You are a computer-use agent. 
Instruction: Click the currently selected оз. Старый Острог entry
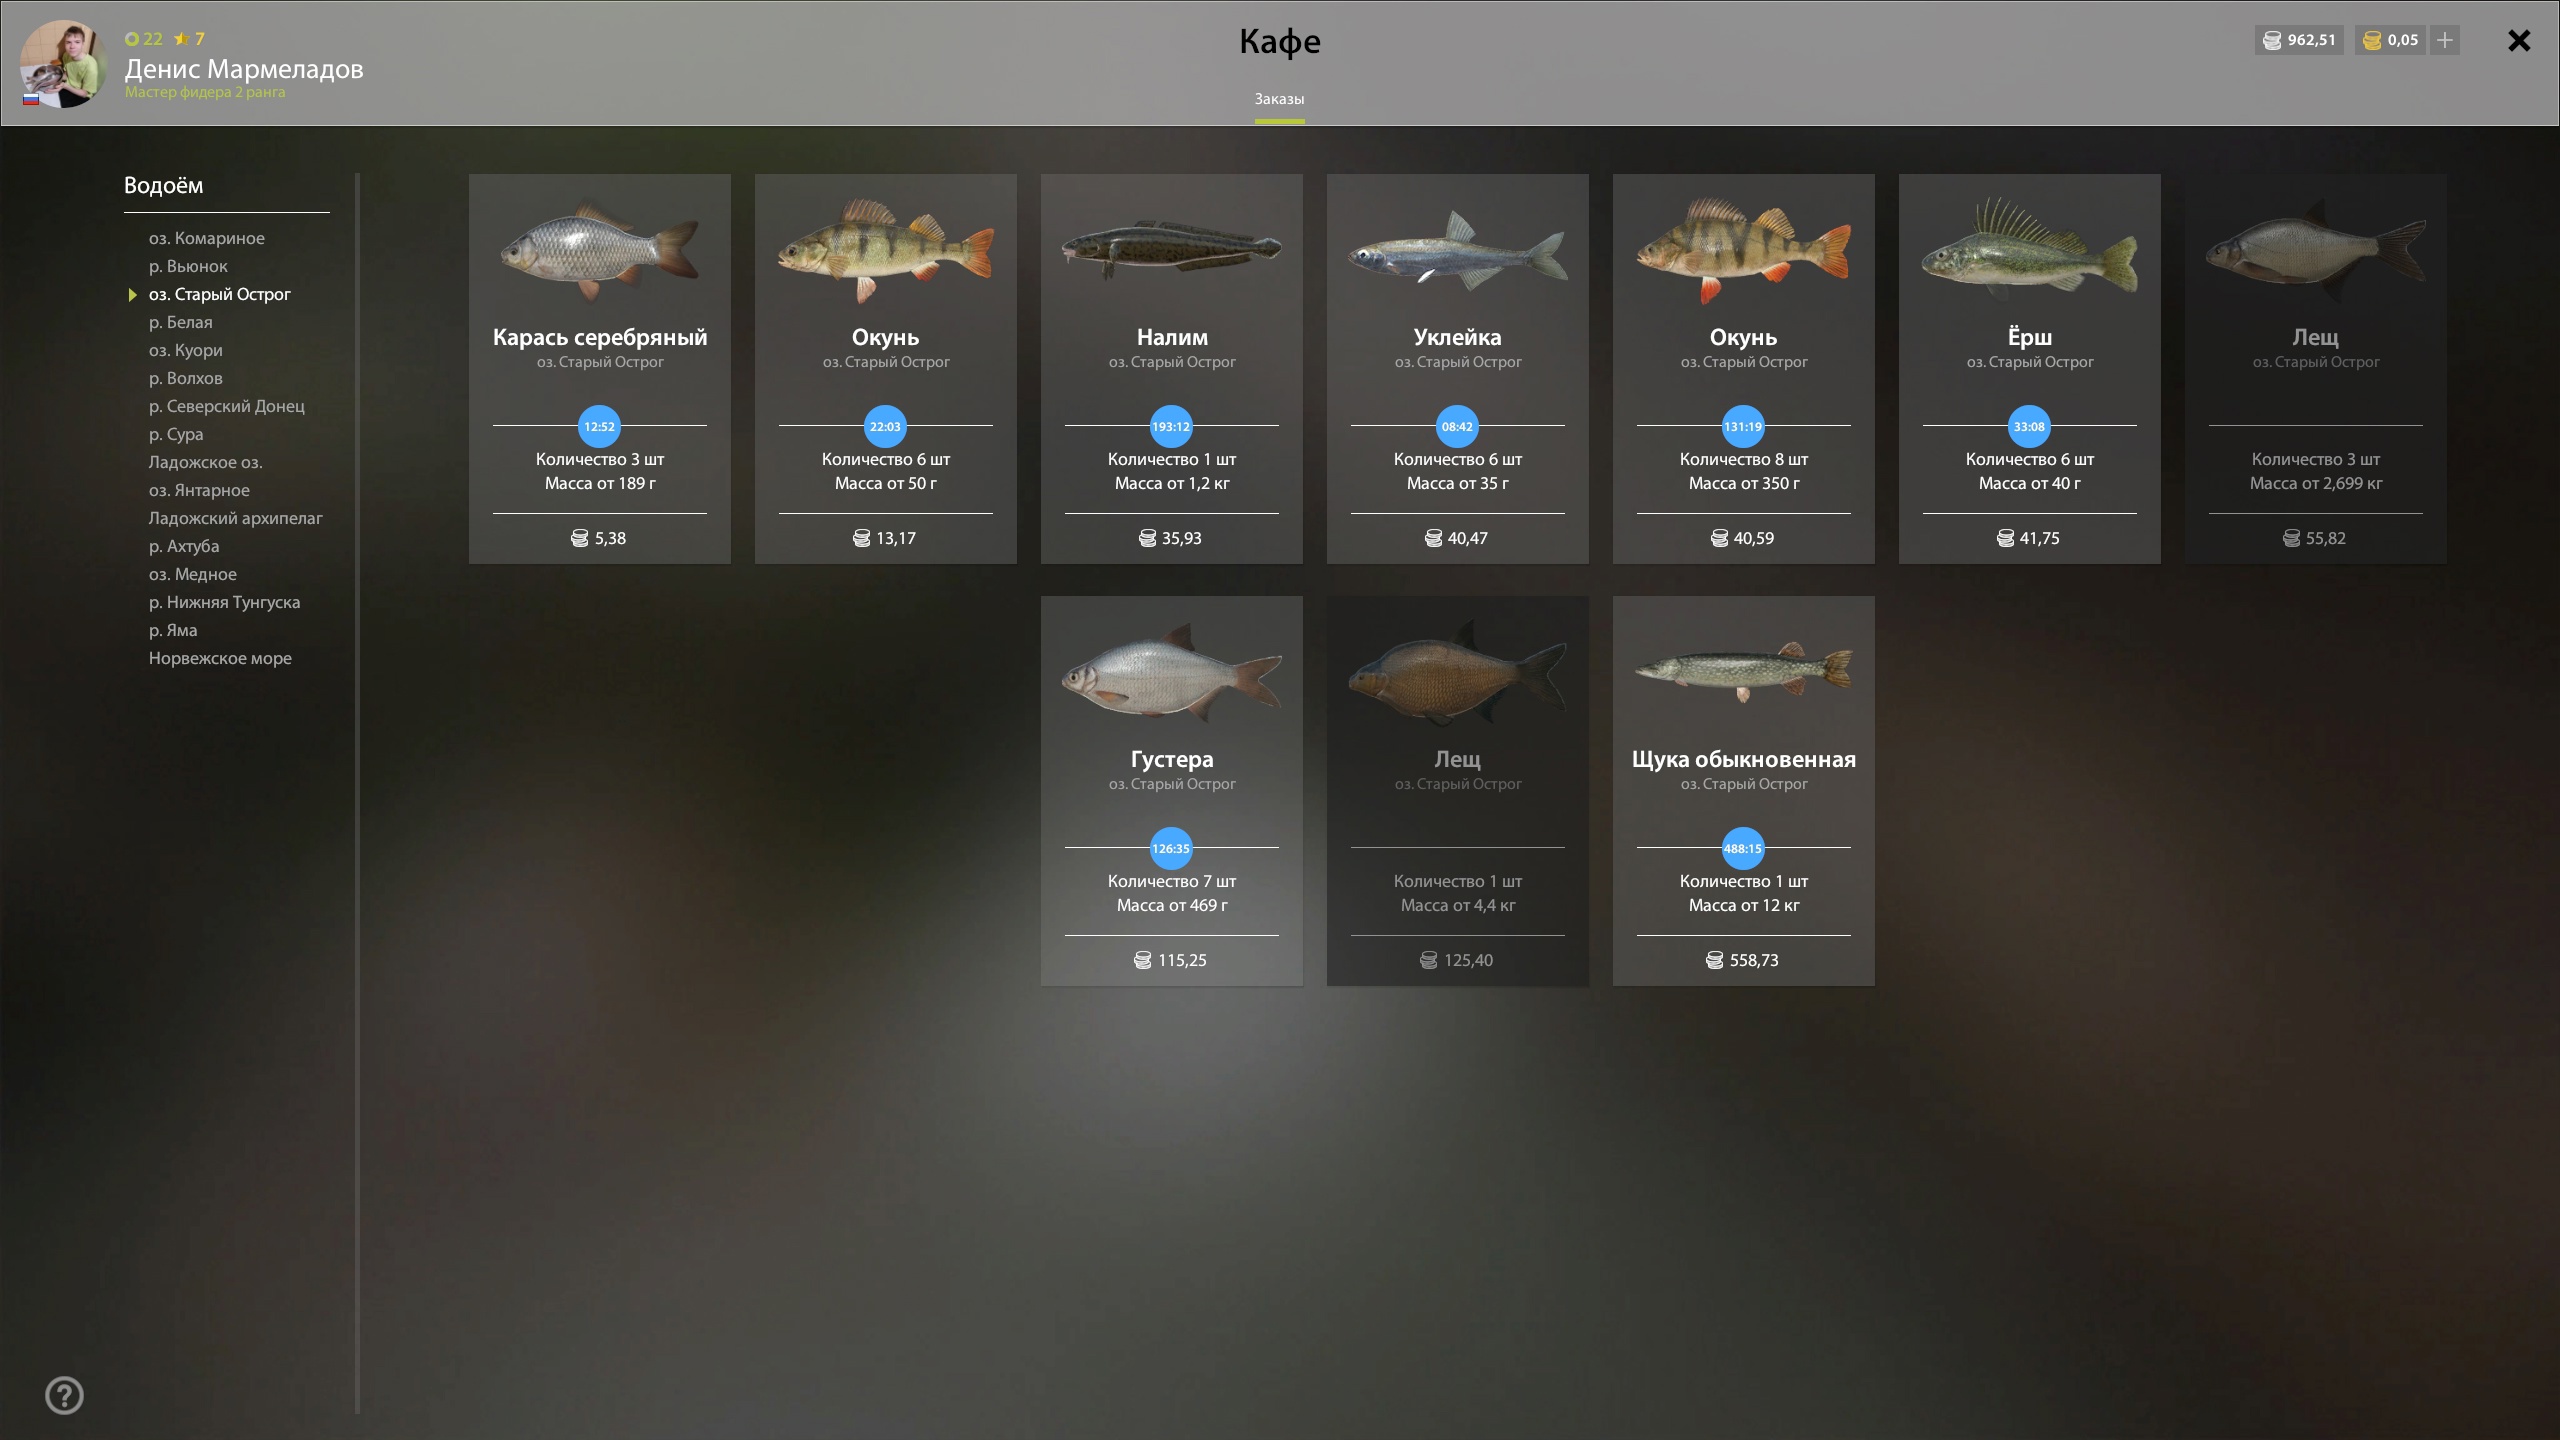pos(219,294)
